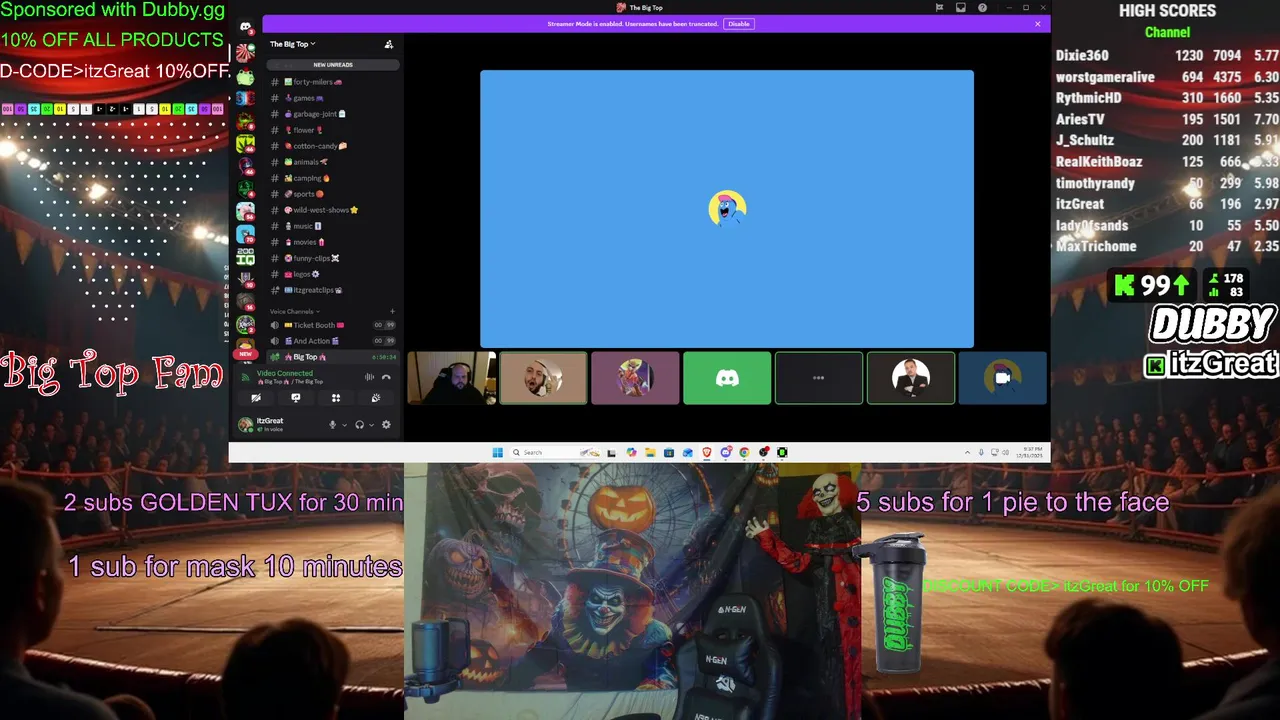Viewport: 1280px width, 720px height.
Task: Open the taskbar clock and date
Action: [1030, 452]
